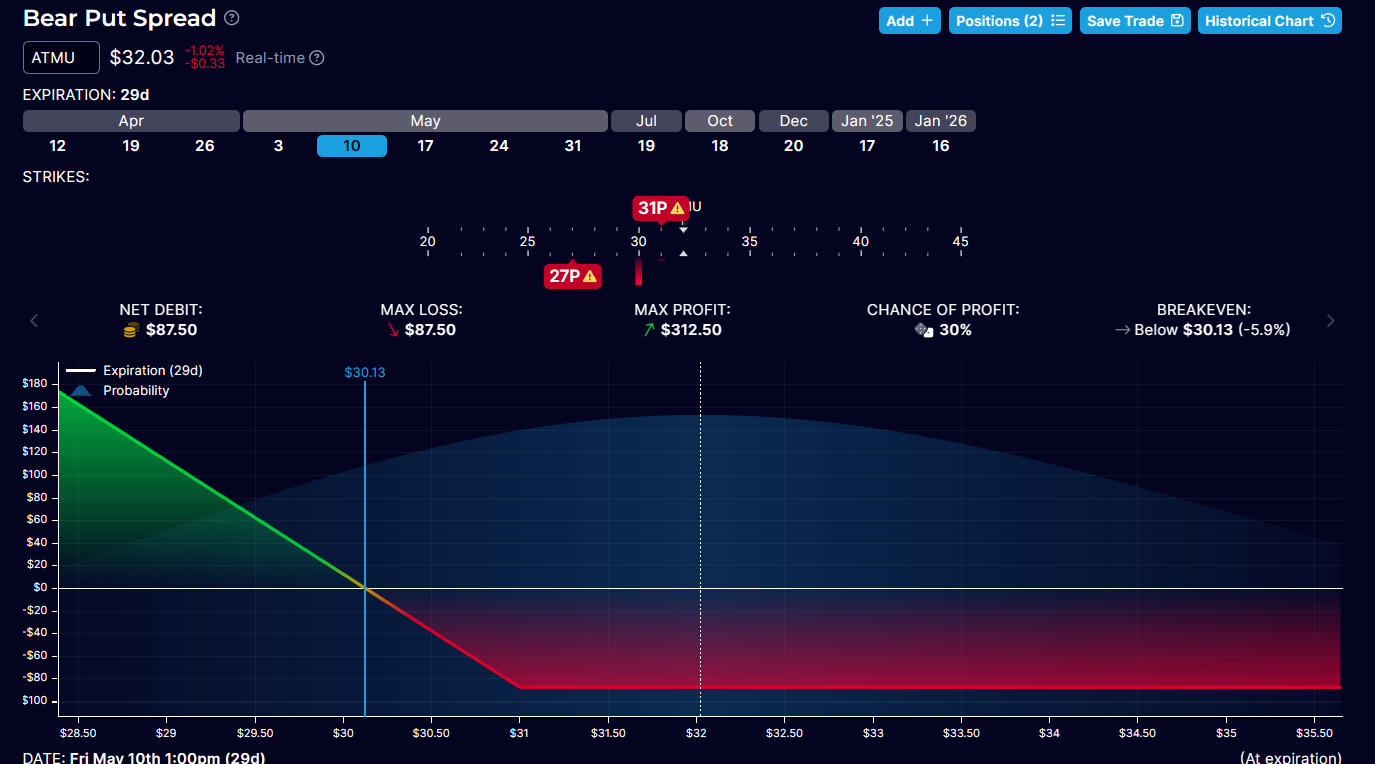Select the May expiration month

[x=426, y=121]
